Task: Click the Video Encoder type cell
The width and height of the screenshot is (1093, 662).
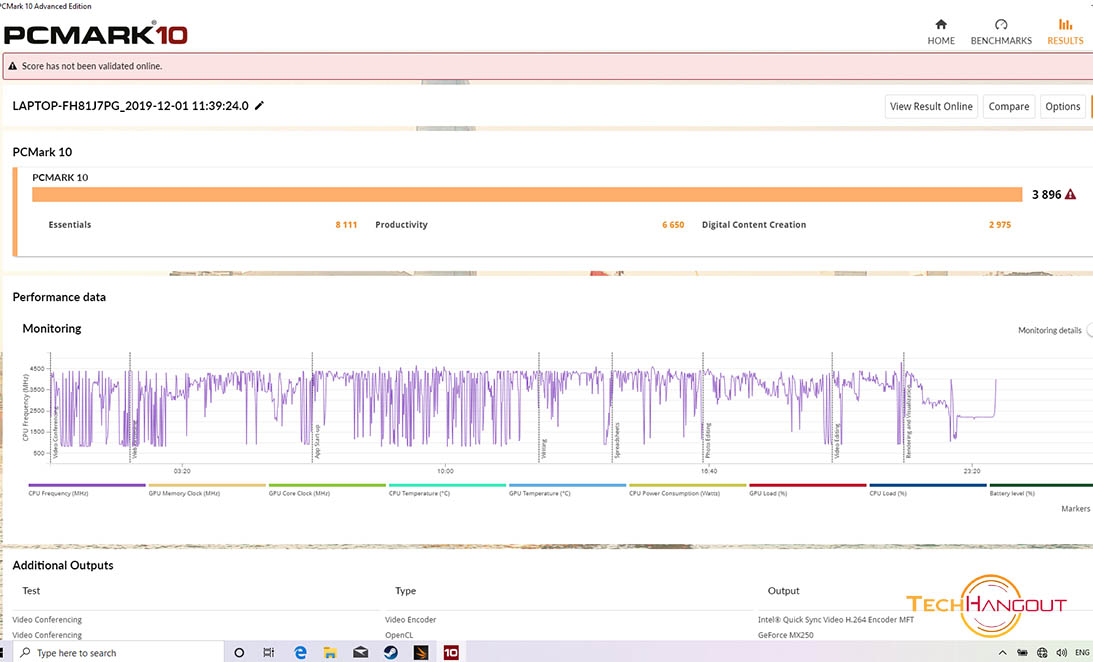Action: click(411, 619)
